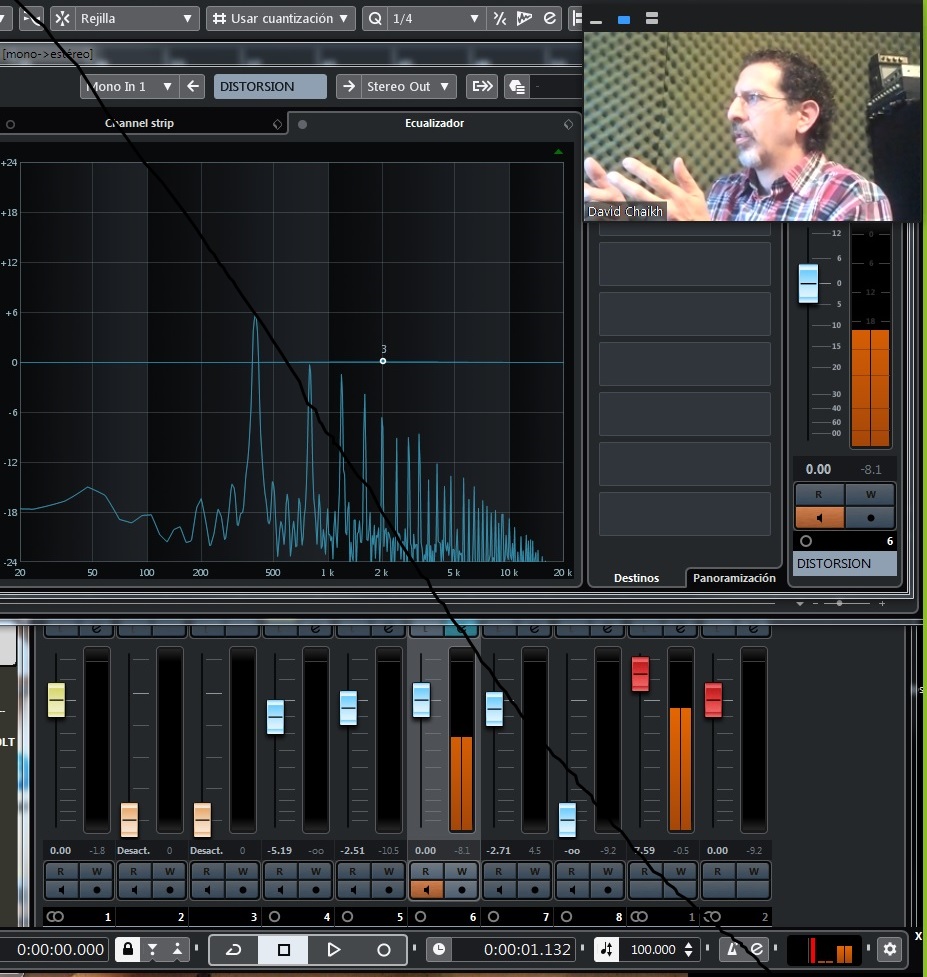This screenshot has width=927, height=977.
Task: Click the lock icon in transport bar
Action: point(128,949)
